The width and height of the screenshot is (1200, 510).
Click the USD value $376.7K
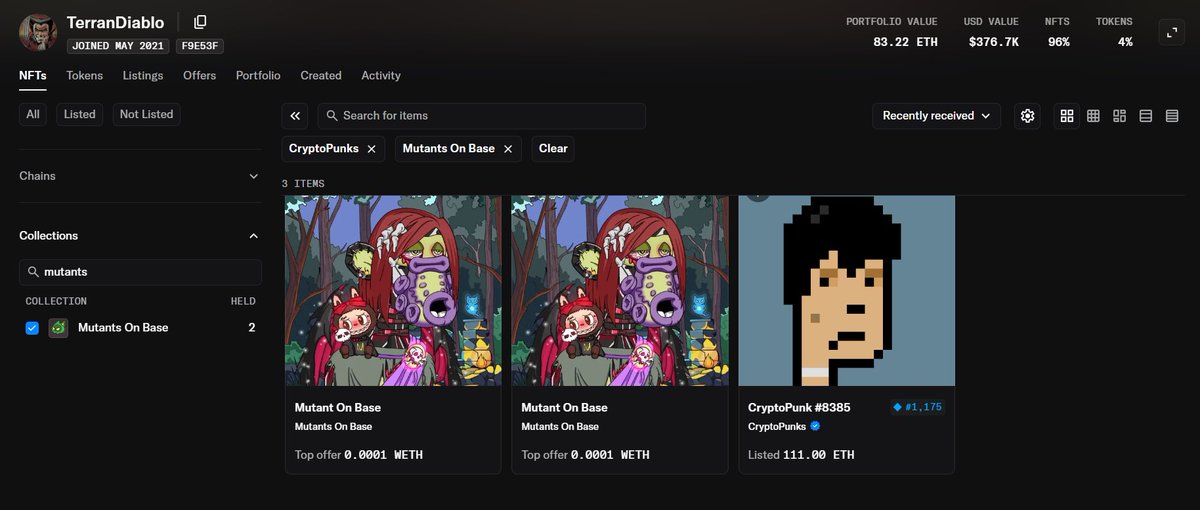[993, 42]
